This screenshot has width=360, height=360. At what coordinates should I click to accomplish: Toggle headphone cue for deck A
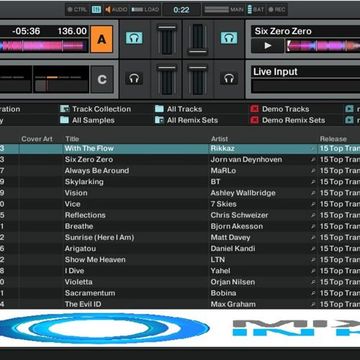click(x=134, y=38)
